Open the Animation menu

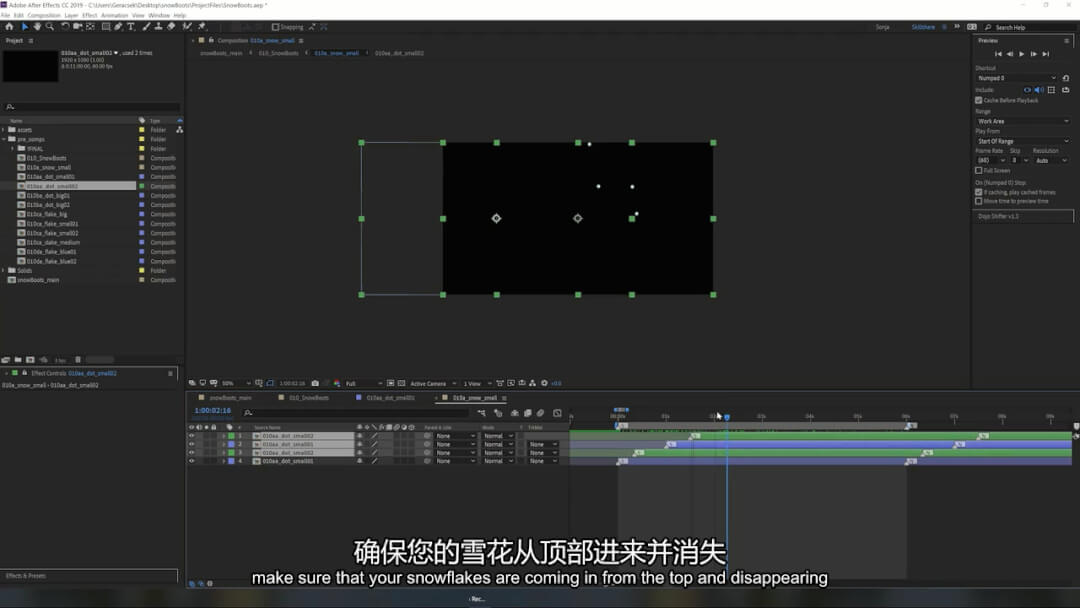coord(114,15)
